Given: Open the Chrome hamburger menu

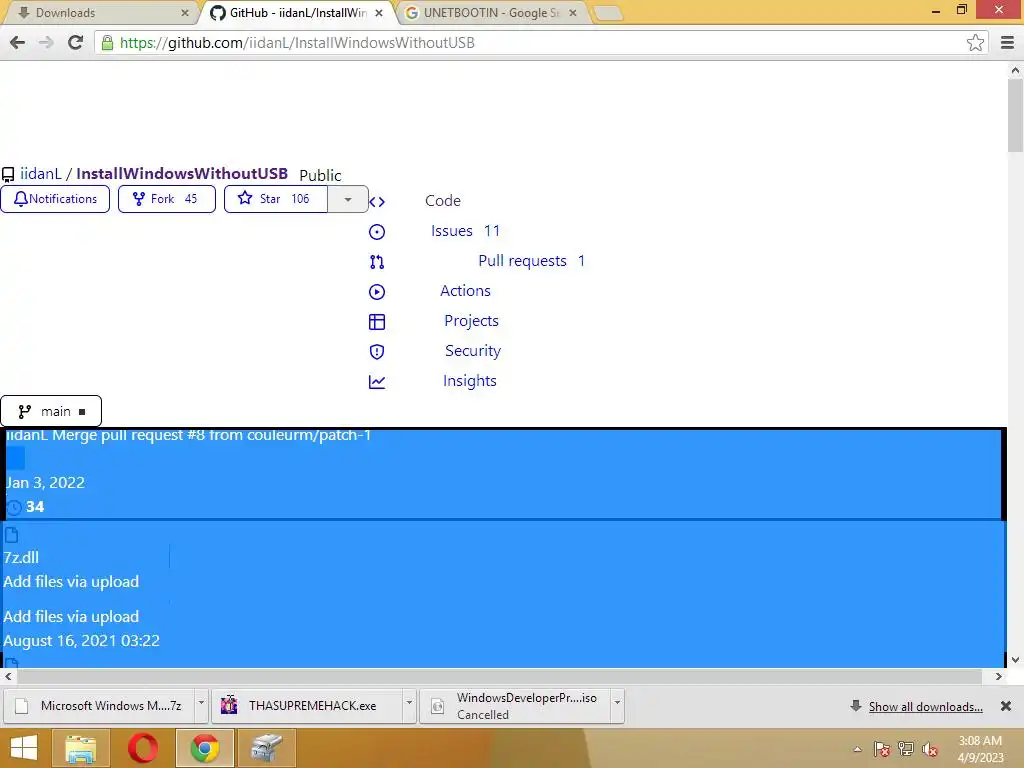Looking at the screenshot, I should tap(1007, 42).
